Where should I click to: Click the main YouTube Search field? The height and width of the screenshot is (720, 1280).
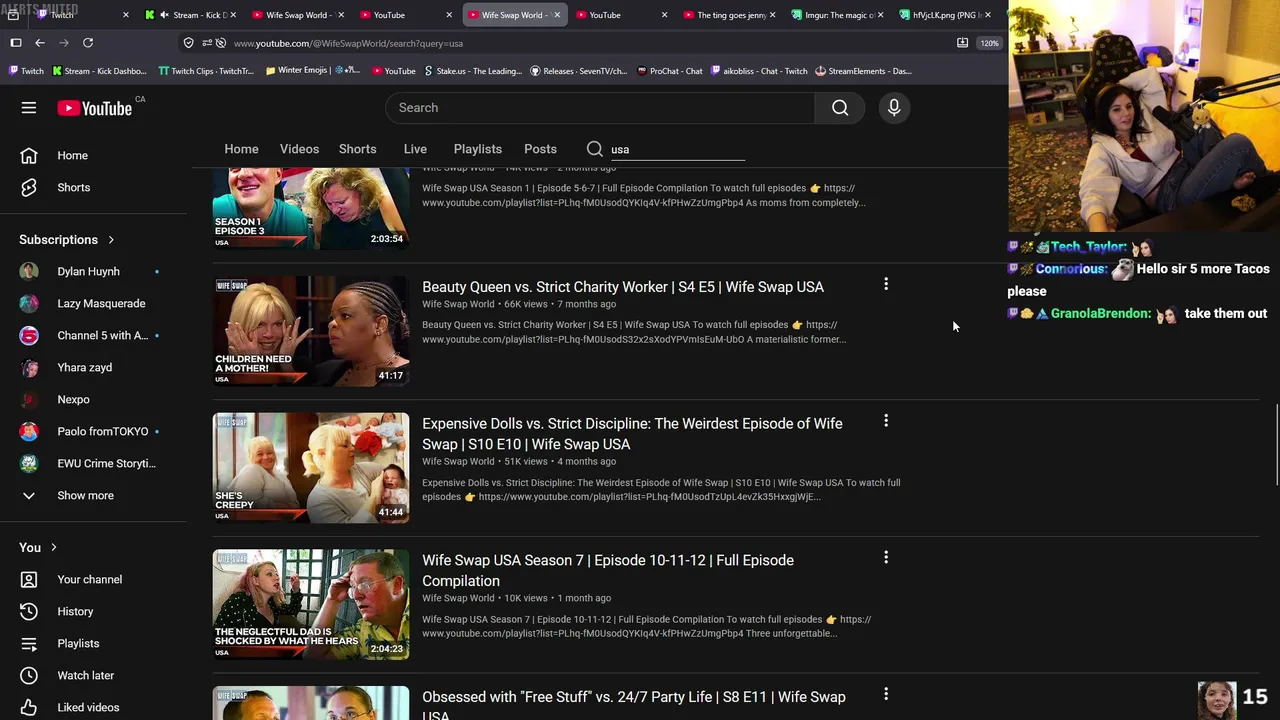(600, 108)
